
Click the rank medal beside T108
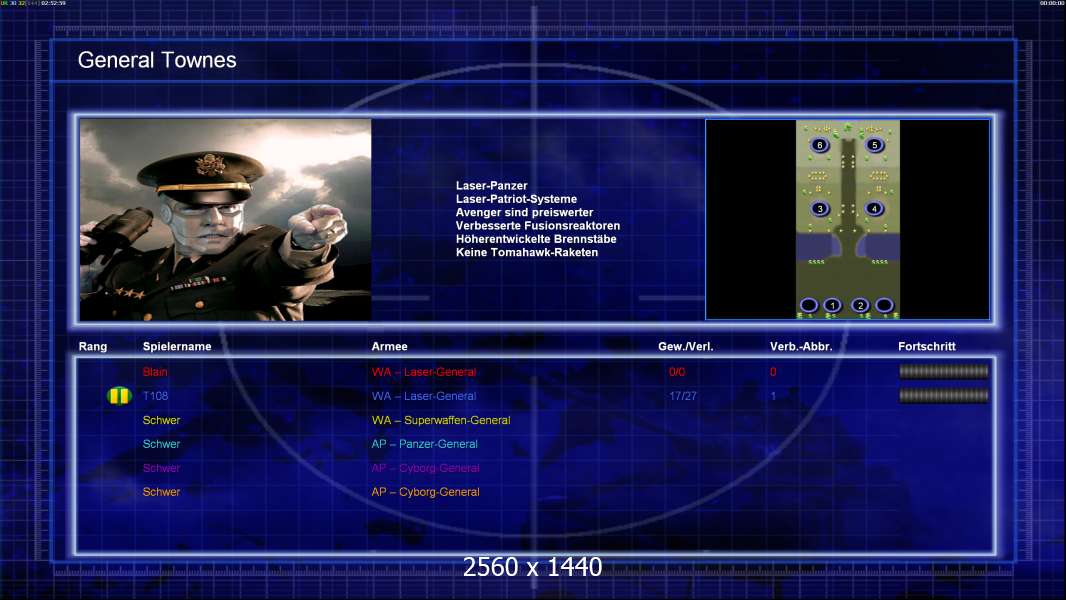(119, 395)
